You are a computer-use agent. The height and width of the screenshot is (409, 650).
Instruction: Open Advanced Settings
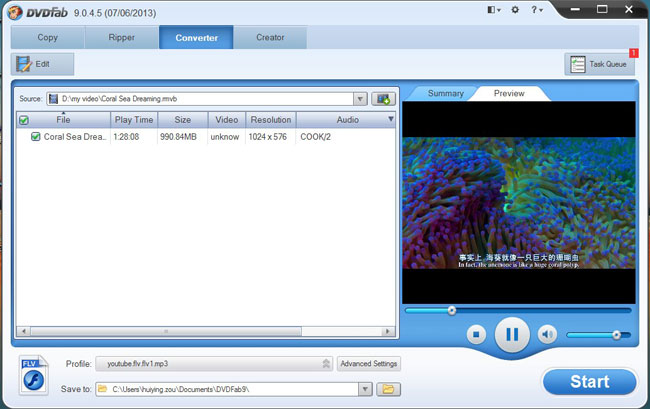[369, 364]
